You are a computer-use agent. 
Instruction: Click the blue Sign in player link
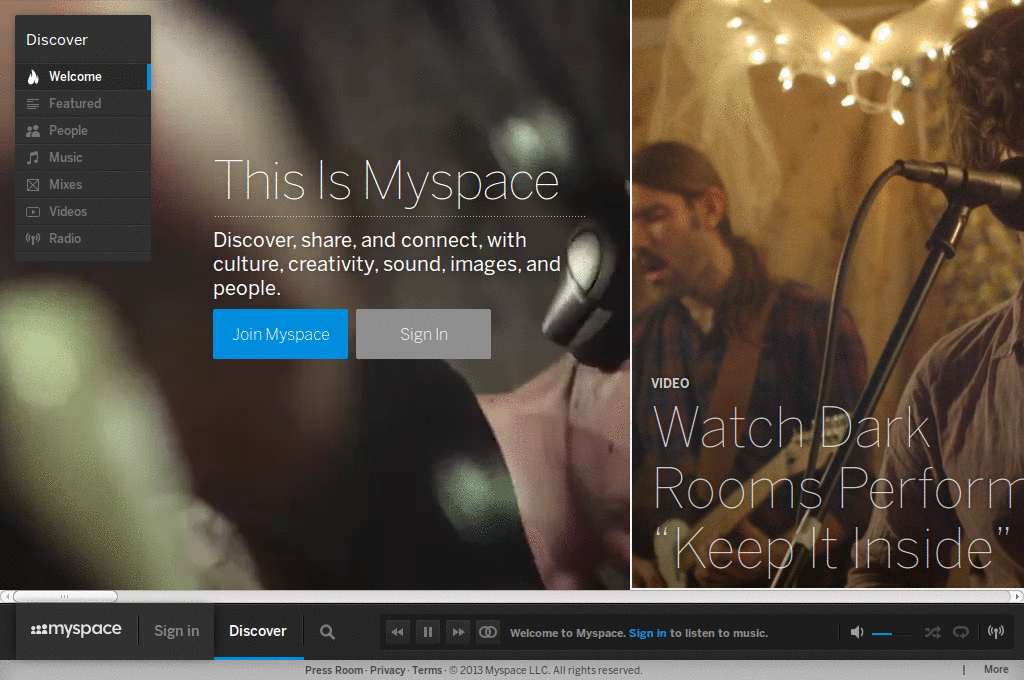point(648,633)
